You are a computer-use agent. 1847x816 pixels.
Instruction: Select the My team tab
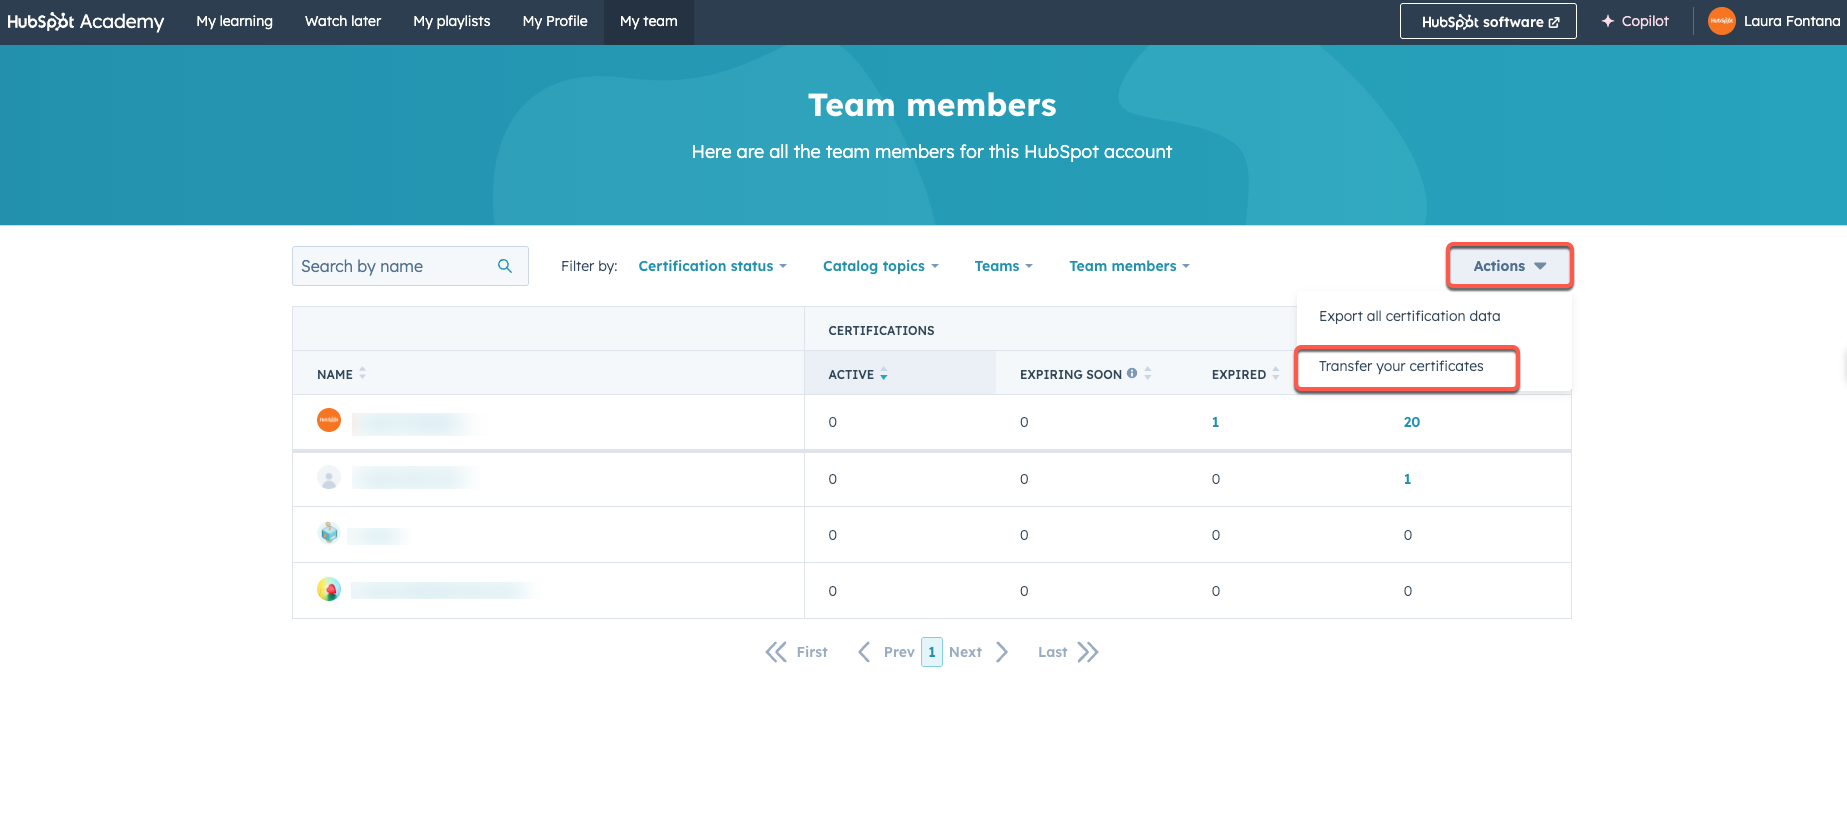(x=649, y=21)
